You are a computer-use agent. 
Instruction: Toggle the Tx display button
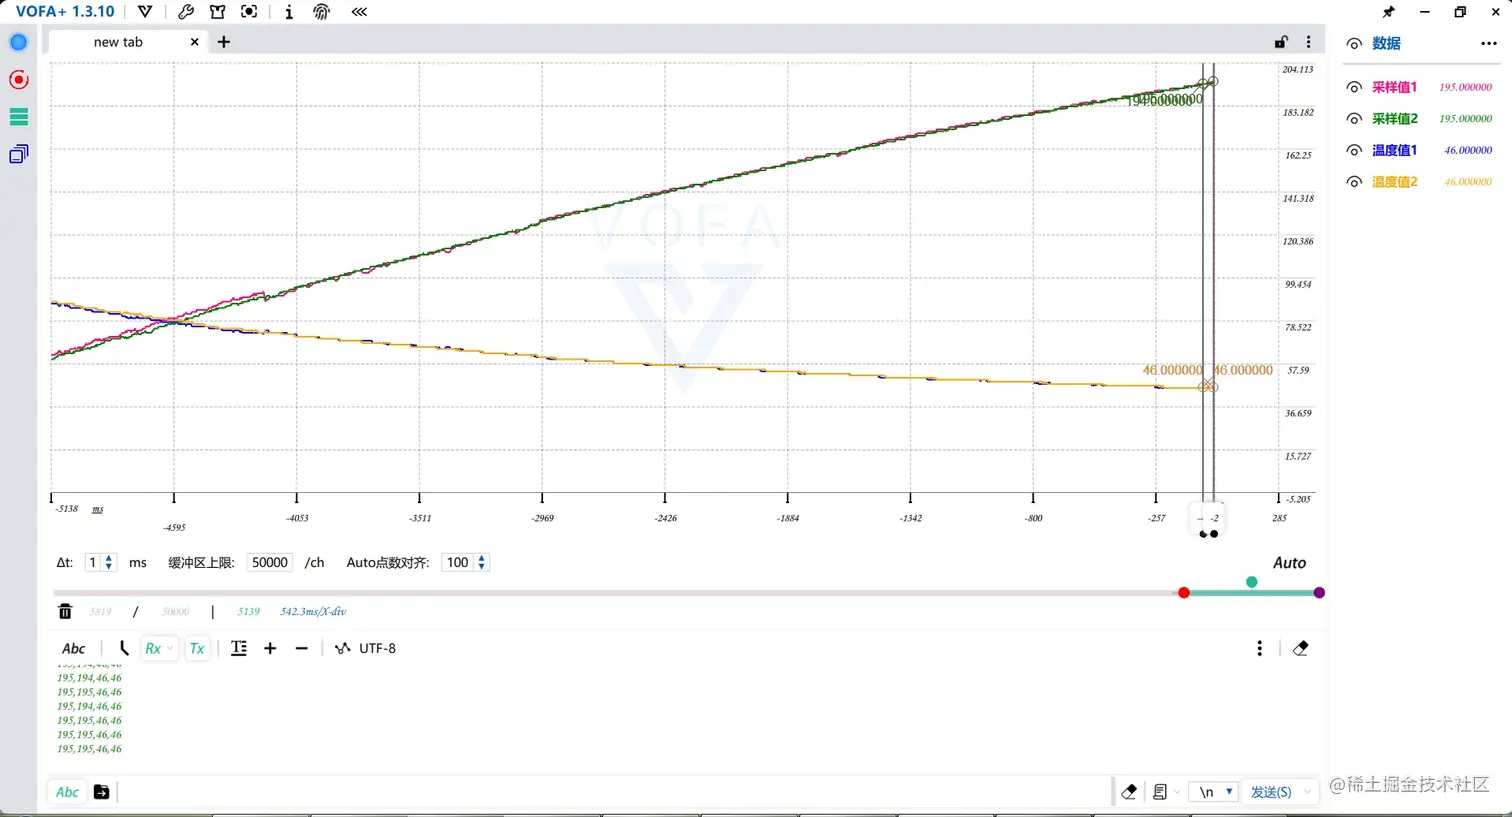point(197,649)
